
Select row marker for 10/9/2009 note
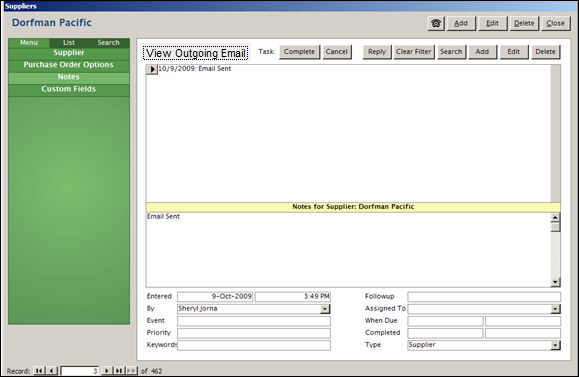[x=152, y=69]
